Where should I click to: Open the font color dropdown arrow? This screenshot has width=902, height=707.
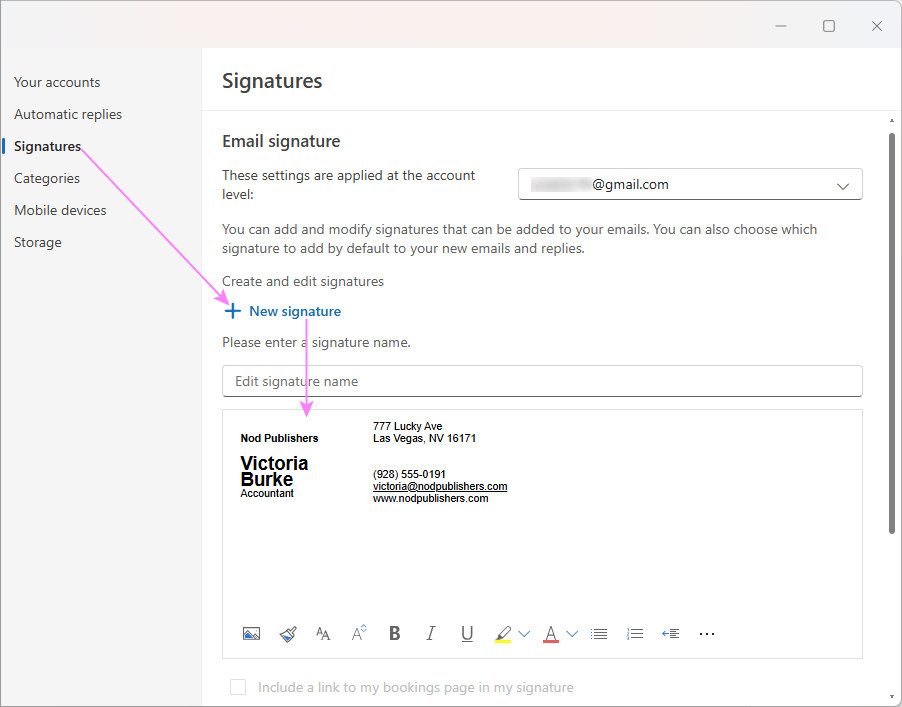click(572, 634)
